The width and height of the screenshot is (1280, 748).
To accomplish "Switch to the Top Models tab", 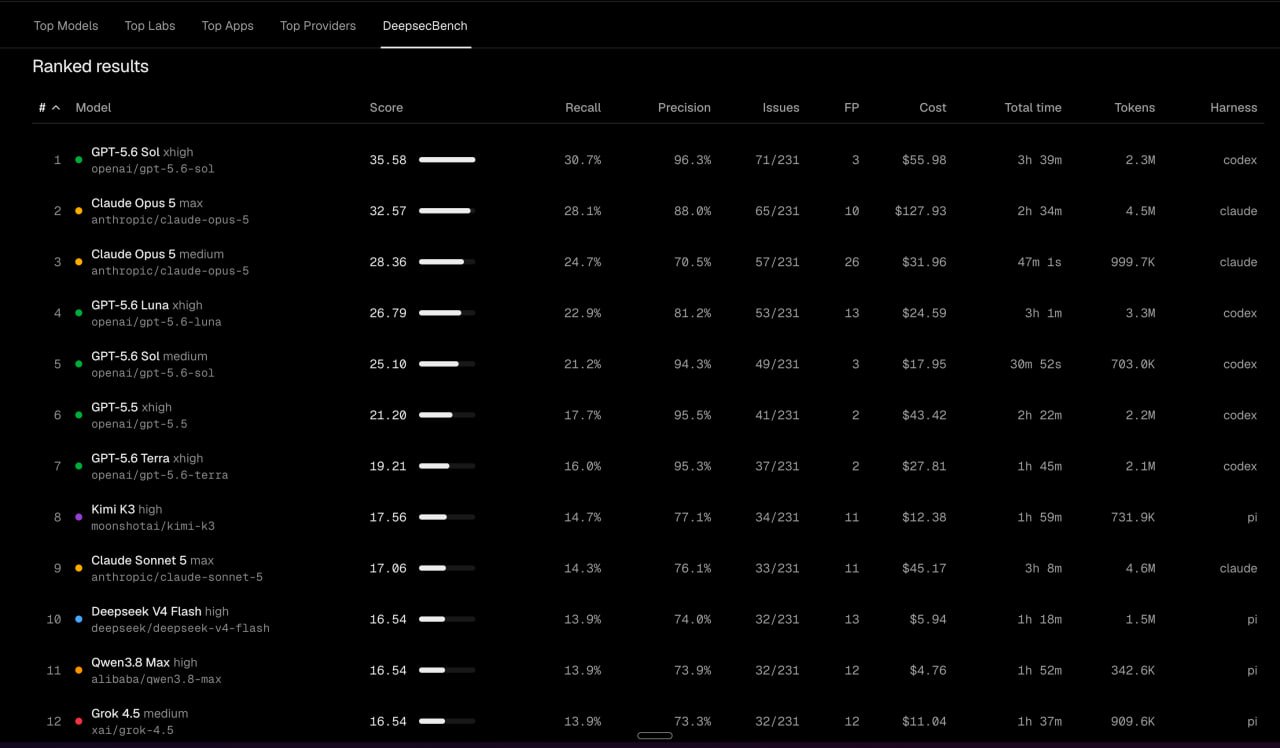I will click(x=66, y=26).
